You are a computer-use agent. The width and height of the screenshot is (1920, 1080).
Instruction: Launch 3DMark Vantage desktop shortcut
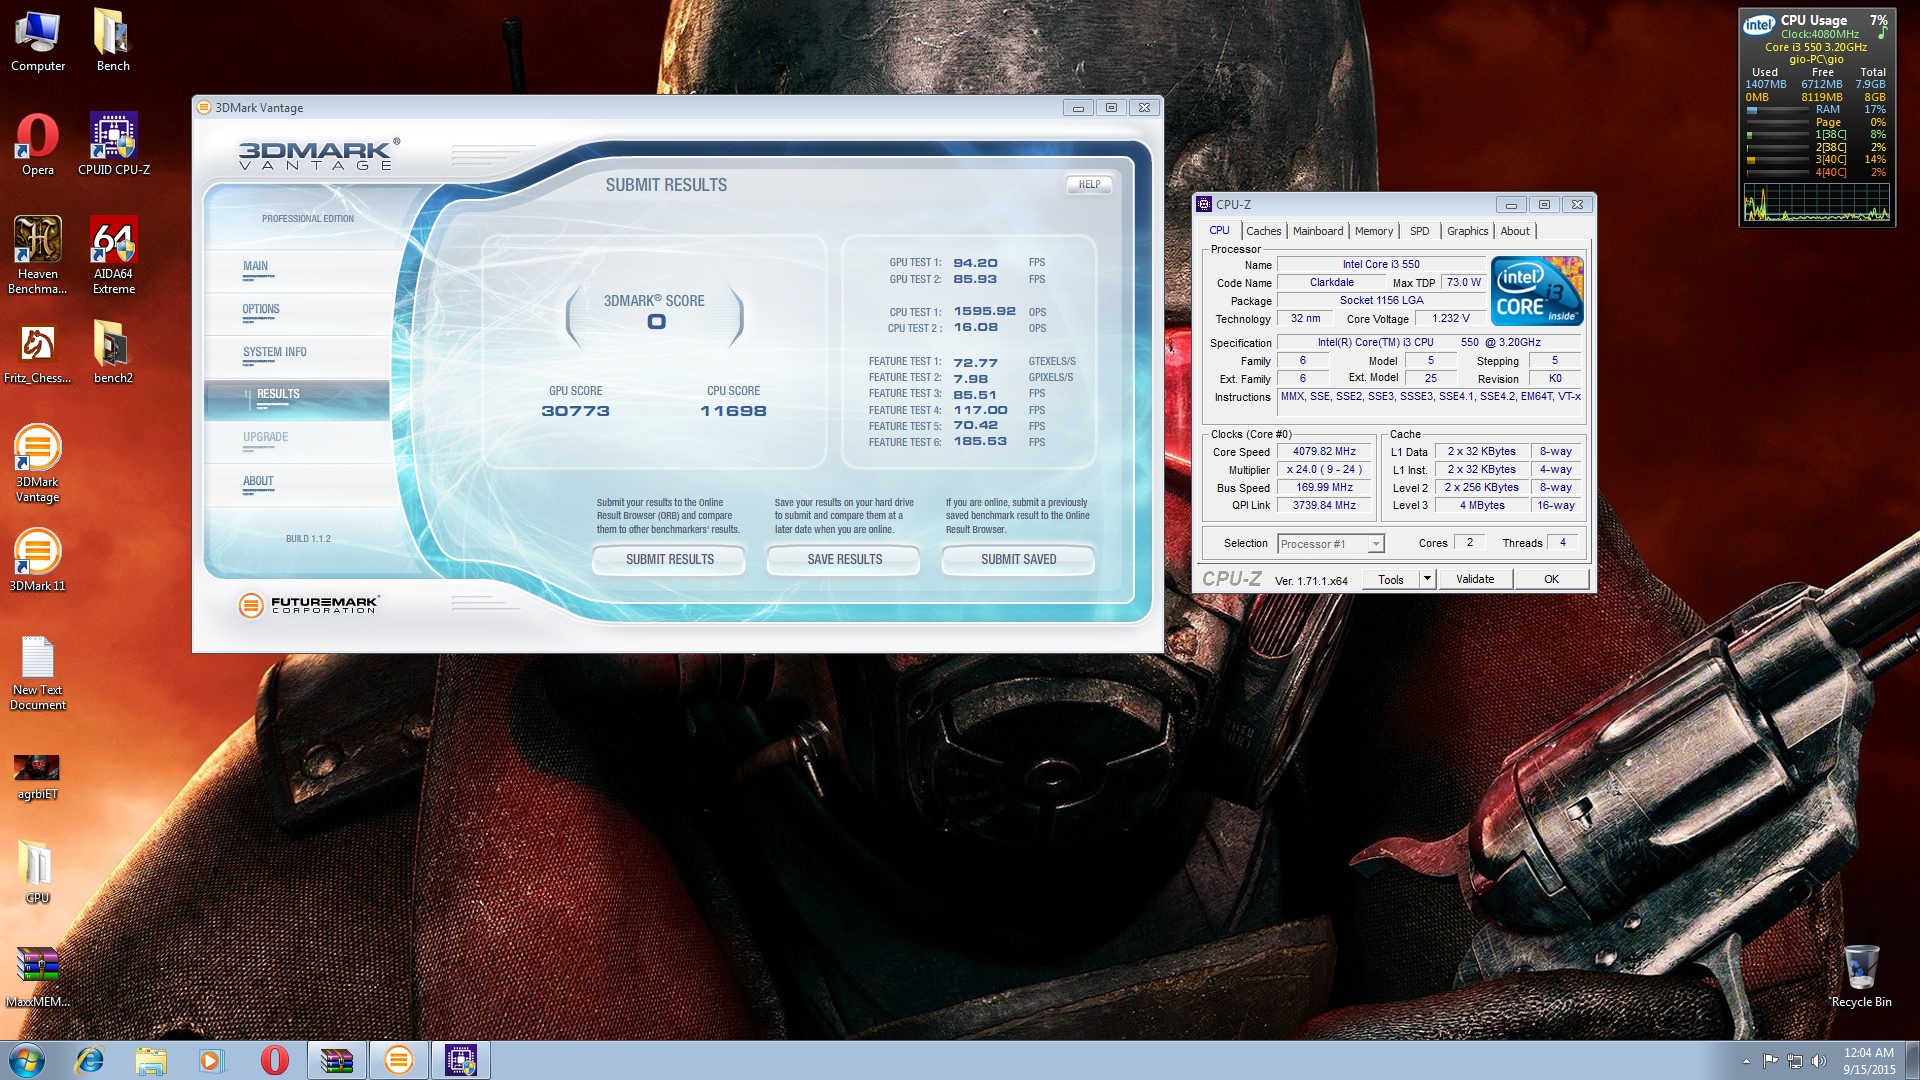pos(38,464)
